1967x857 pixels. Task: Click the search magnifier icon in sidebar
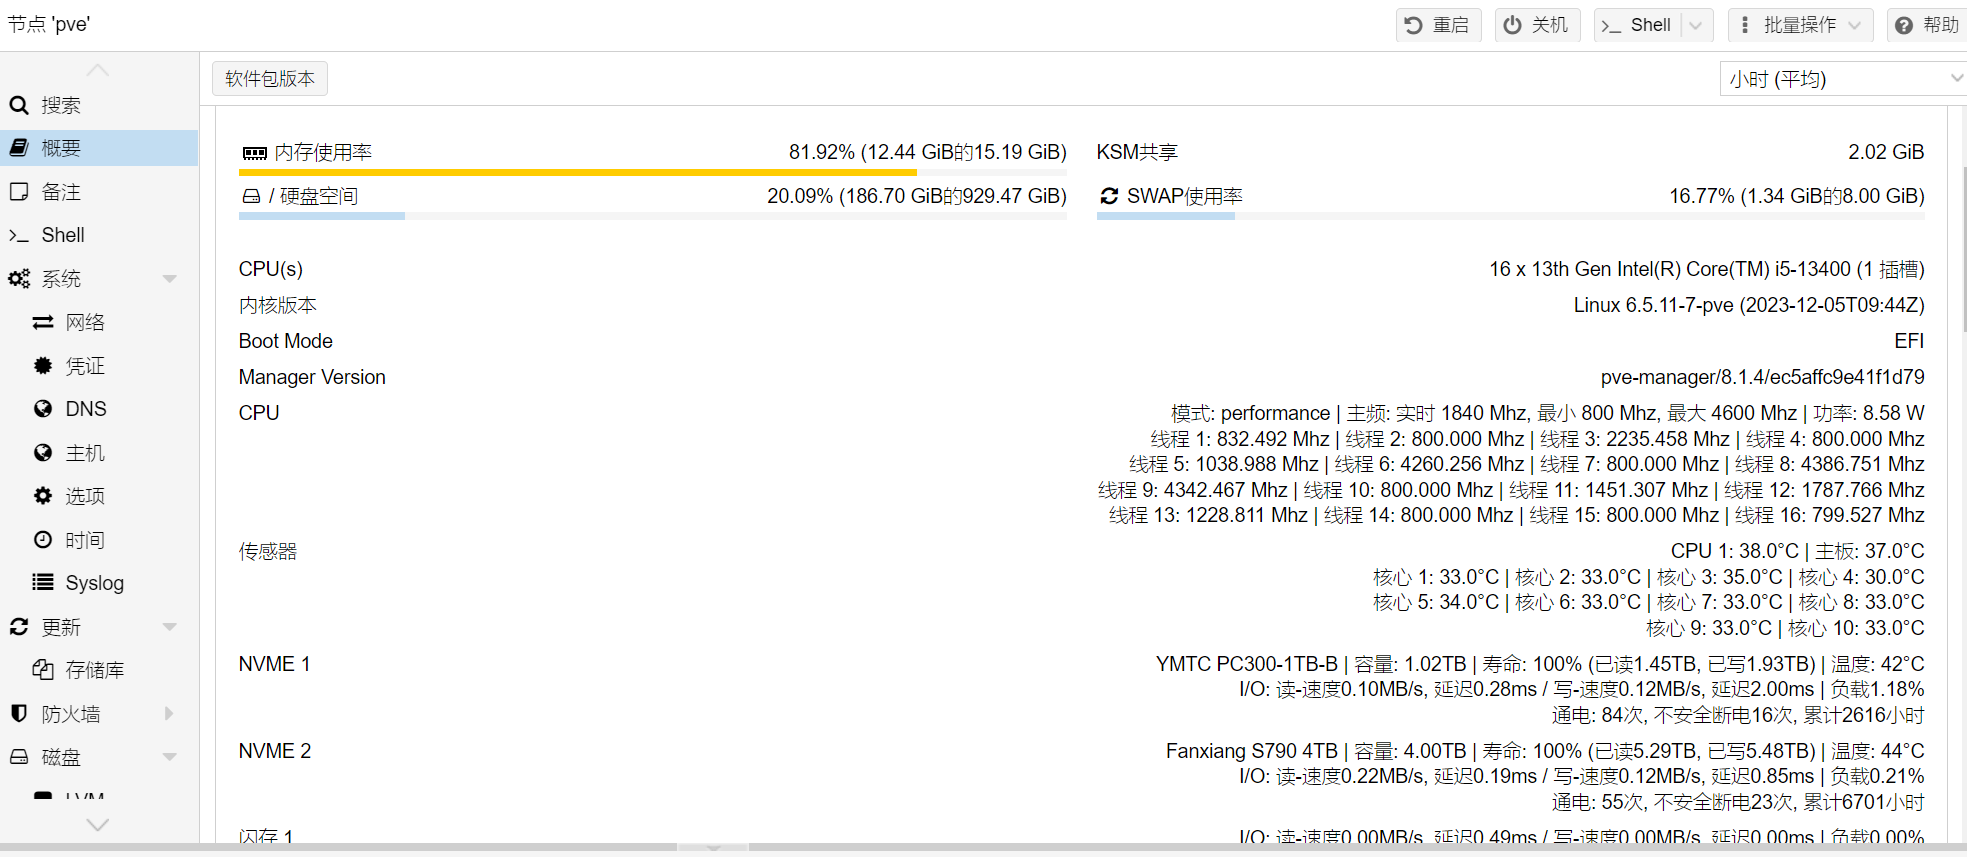click(18, 105)
